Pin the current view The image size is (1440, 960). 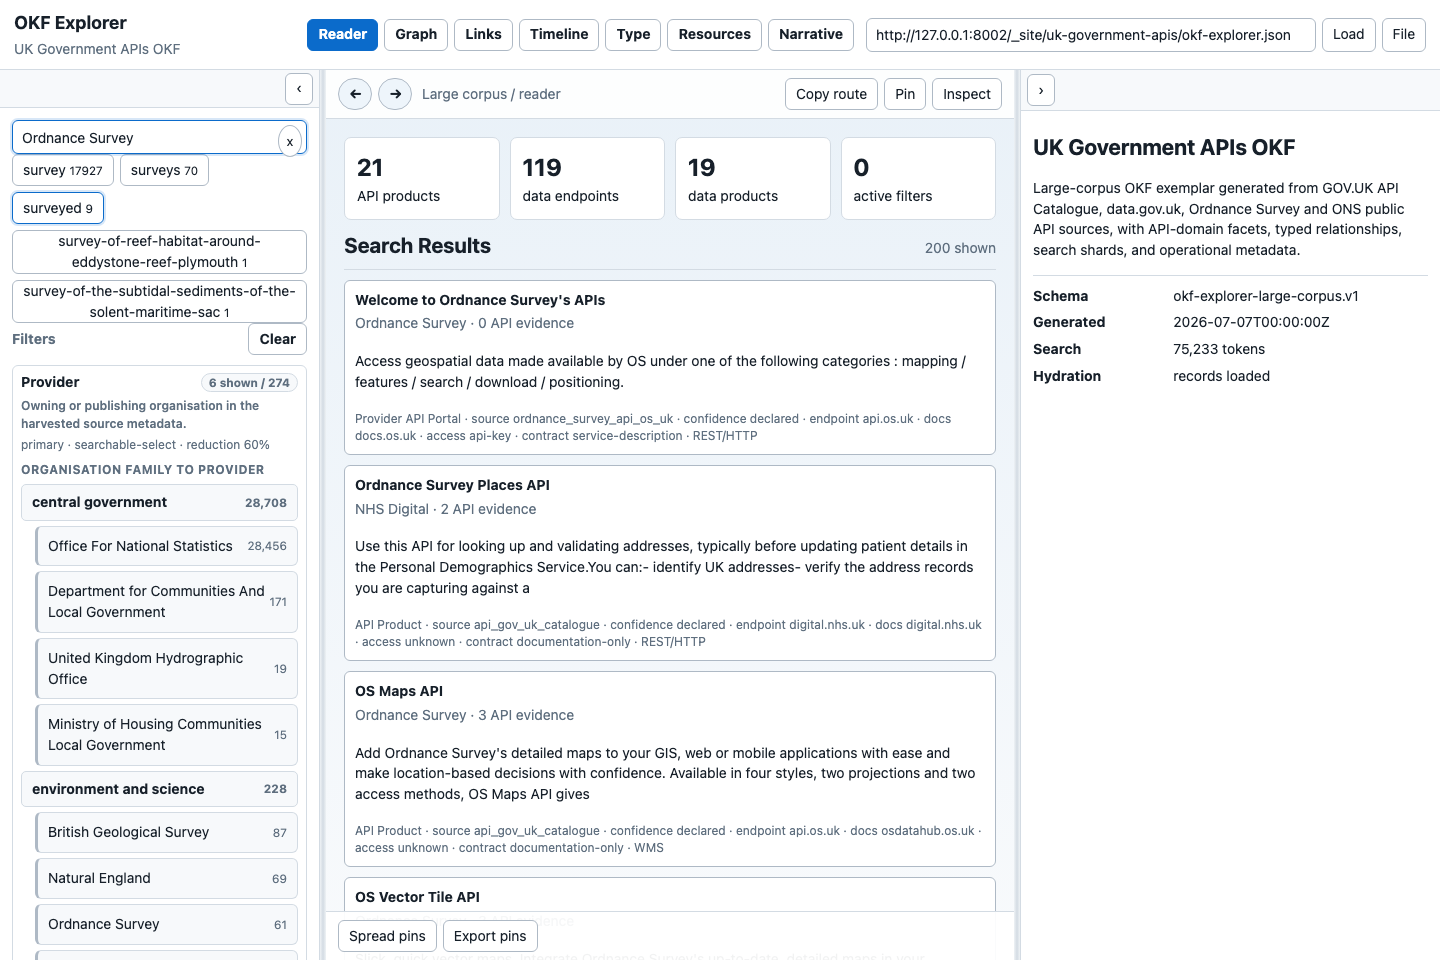pos(905,94)
